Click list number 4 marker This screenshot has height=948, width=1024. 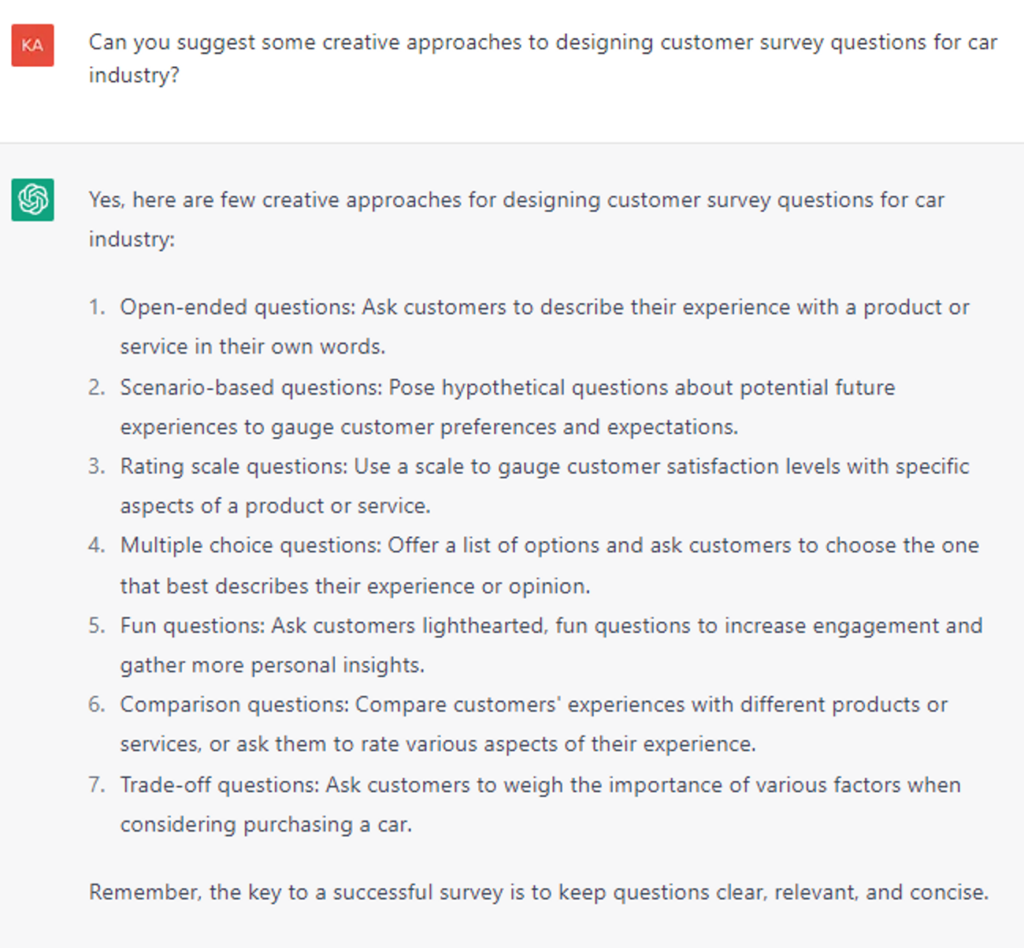[97, 545]
